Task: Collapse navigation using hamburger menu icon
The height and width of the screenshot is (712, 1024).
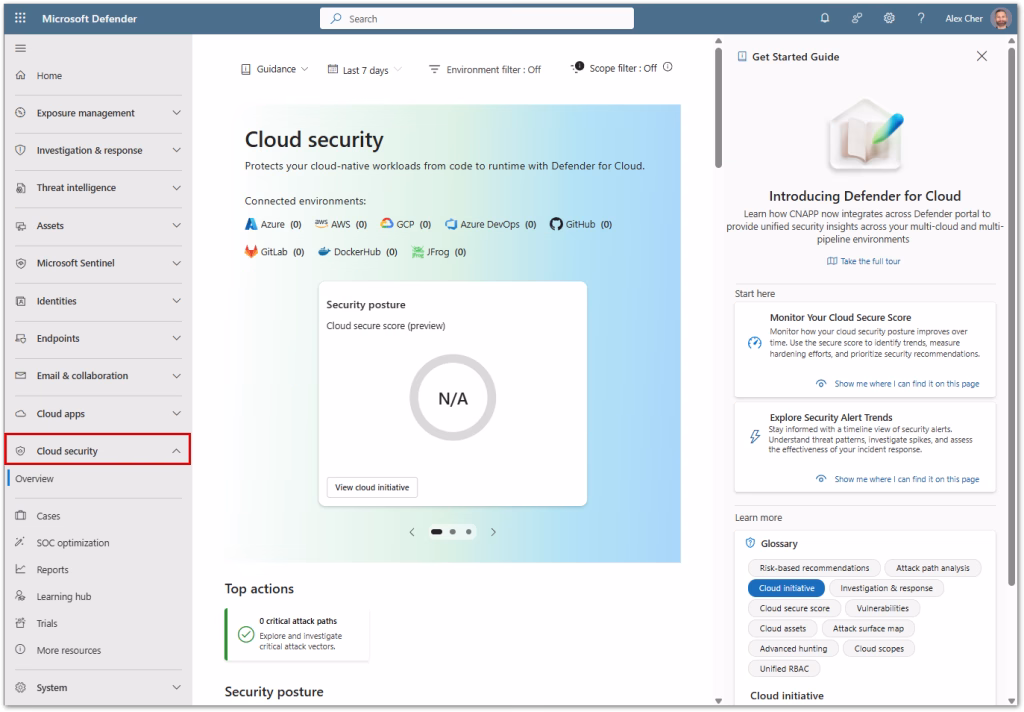Action: pyautogui.click(x=20, y=49)
